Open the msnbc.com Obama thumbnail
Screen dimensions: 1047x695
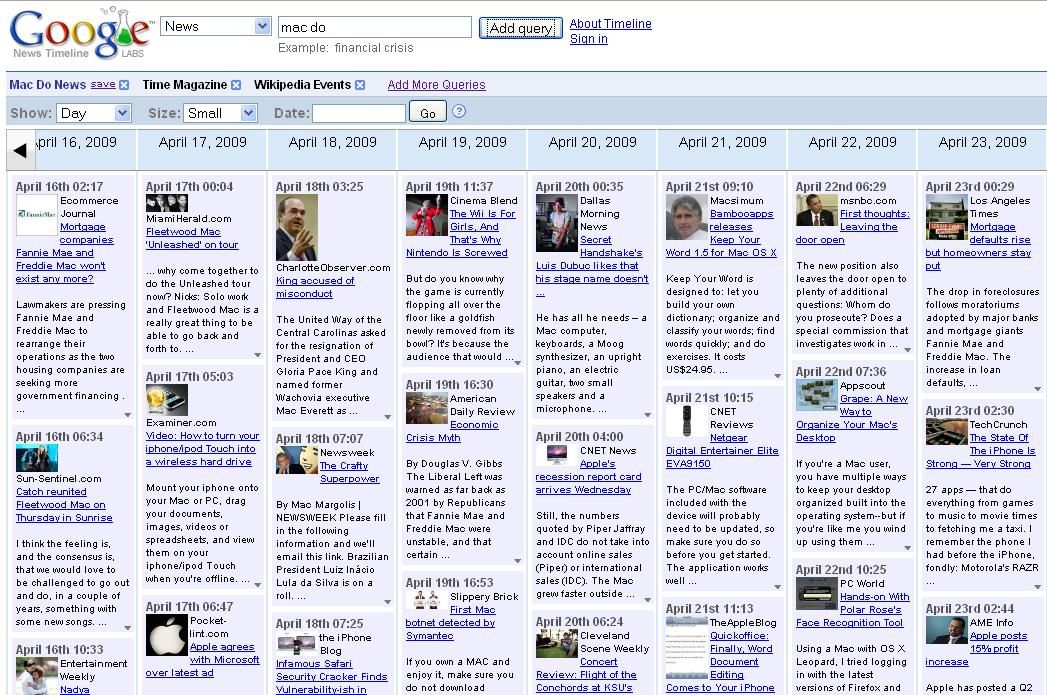(817, 210)
